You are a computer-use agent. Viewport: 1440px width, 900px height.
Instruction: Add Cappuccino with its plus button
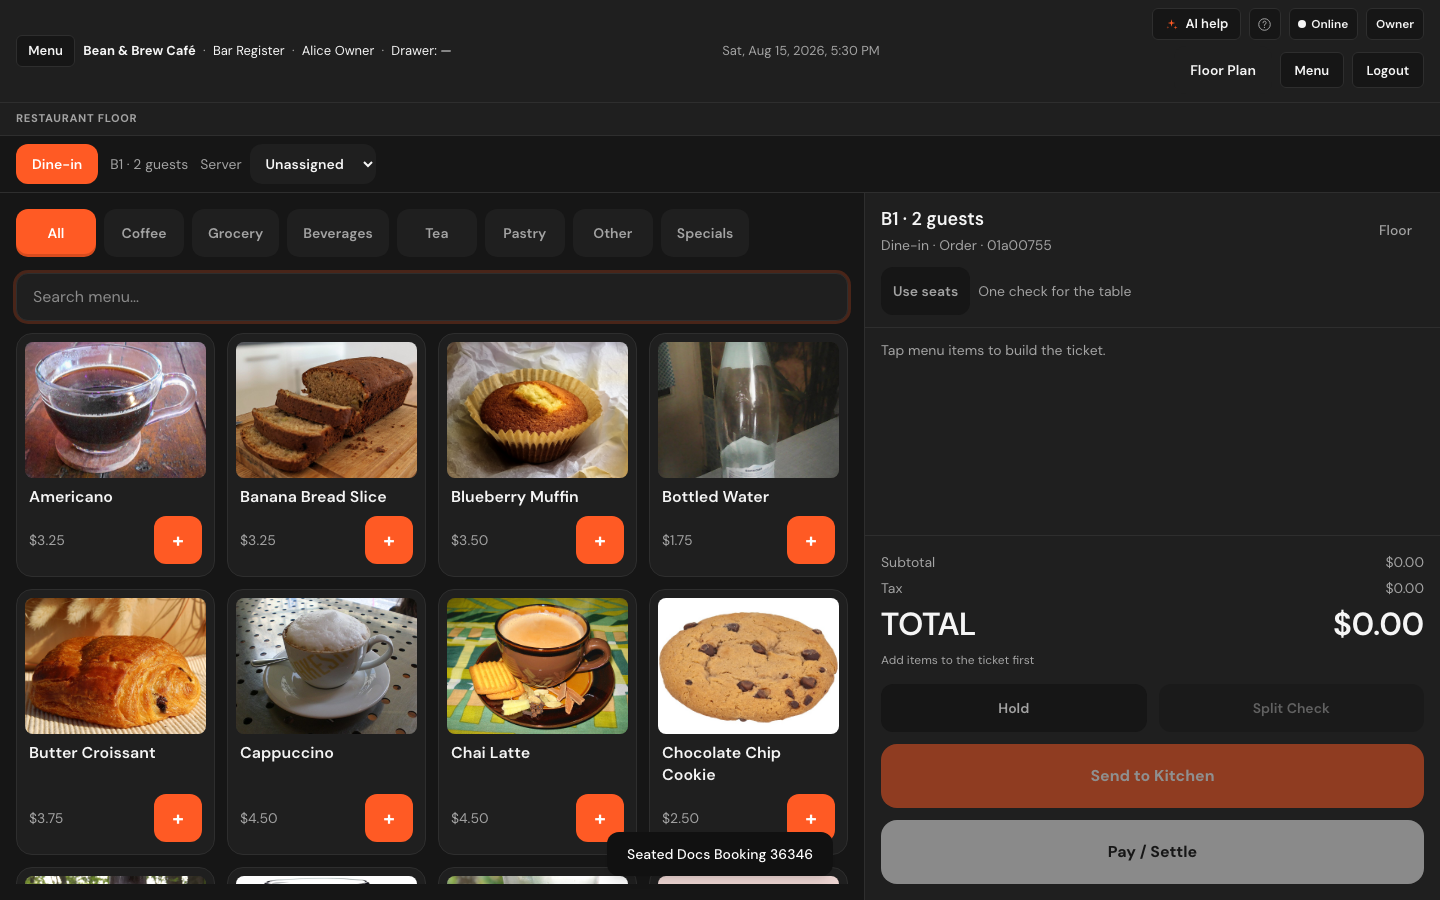point(389,818)
